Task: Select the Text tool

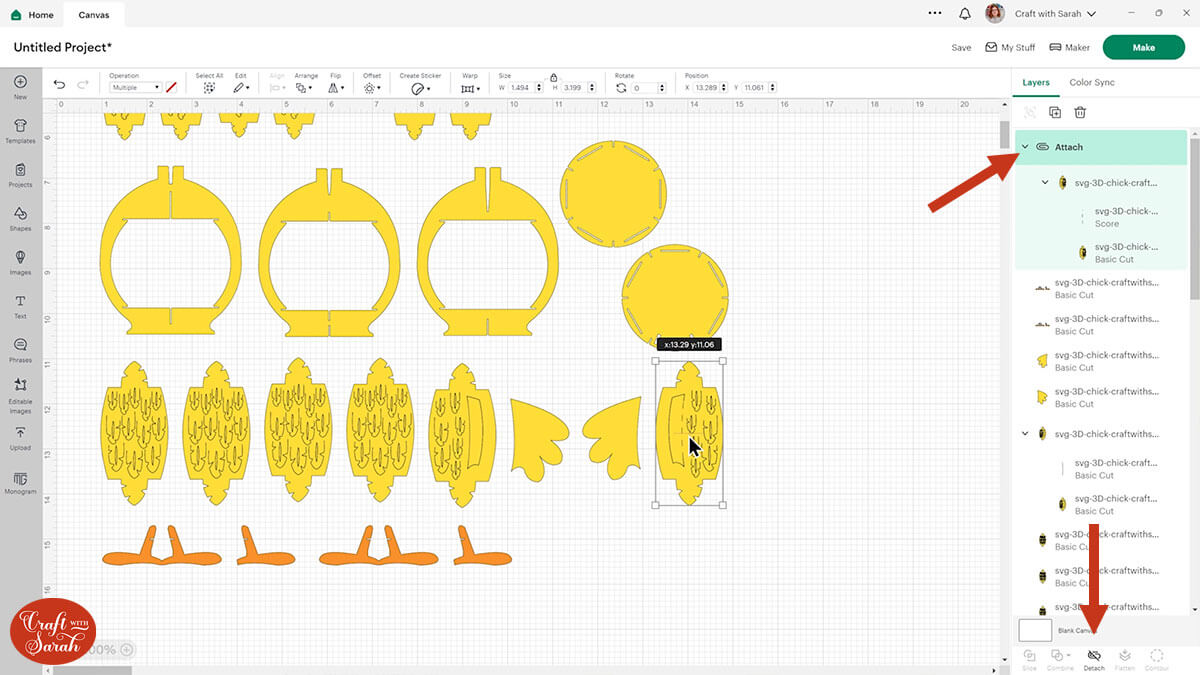Action: pyautogui.click(x=20, y=304)
